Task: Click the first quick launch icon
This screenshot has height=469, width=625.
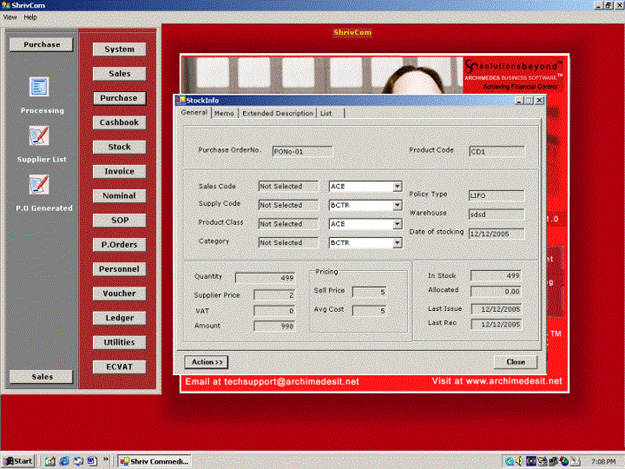Action: pyautogui.click(x=50, y=461)
